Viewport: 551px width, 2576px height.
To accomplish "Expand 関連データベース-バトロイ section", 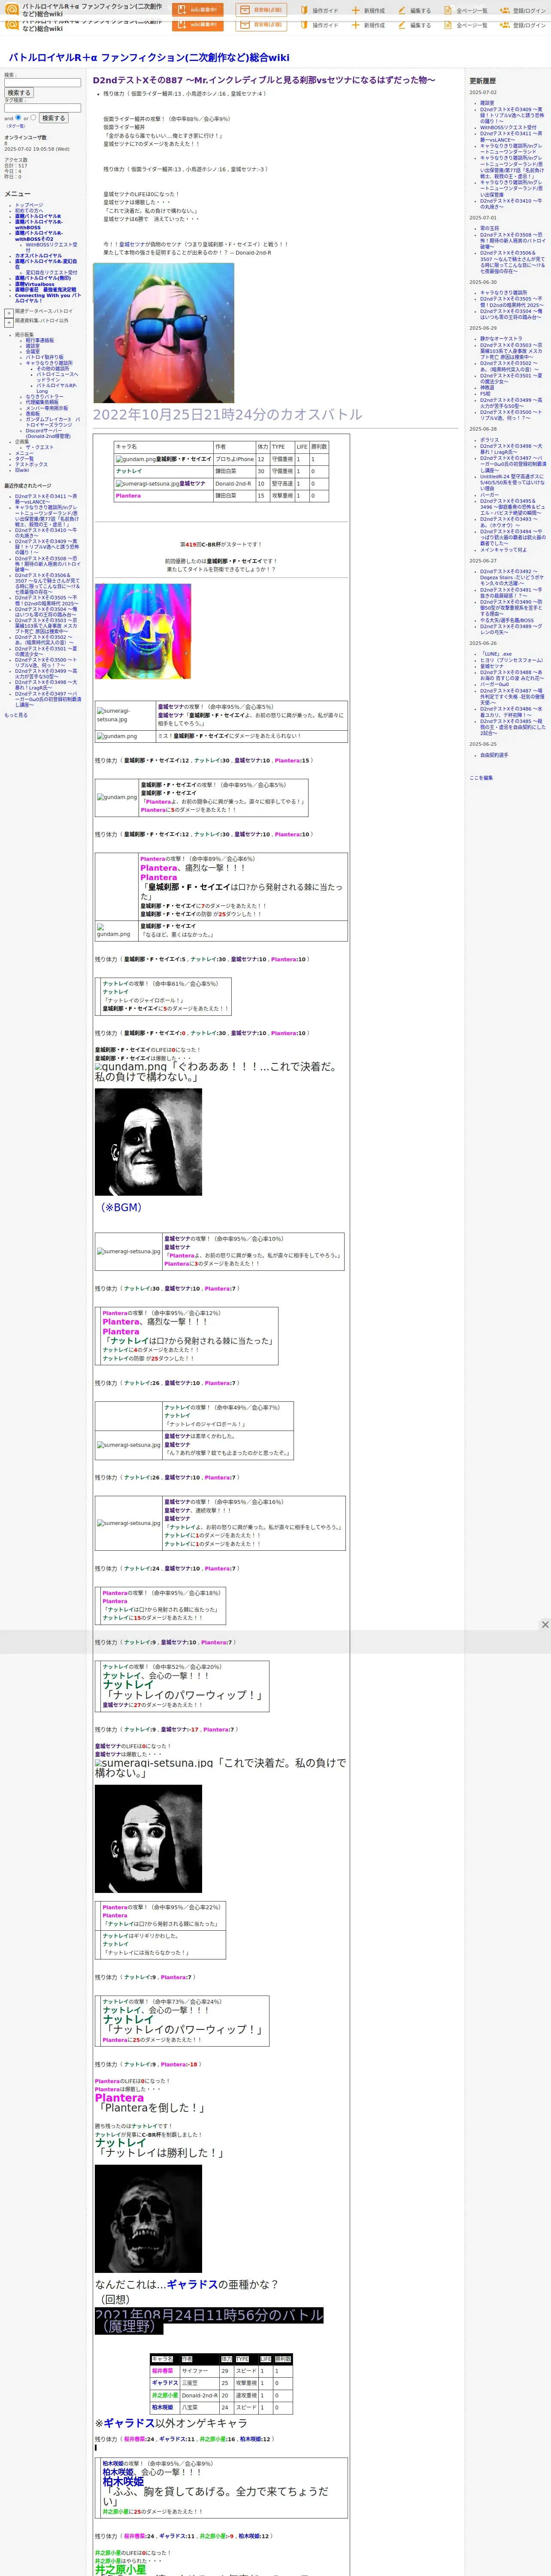I will pos(9,313).
